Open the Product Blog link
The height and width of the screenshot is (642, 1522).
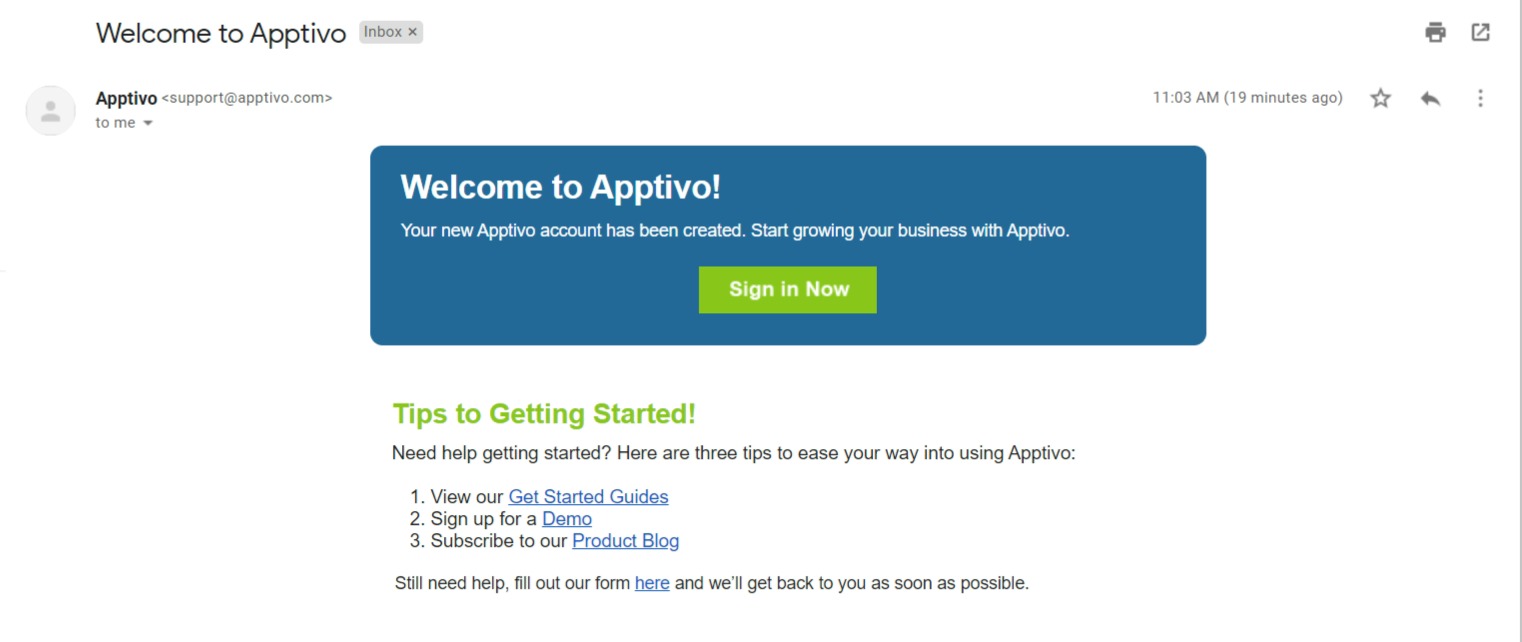pos(625,540)
